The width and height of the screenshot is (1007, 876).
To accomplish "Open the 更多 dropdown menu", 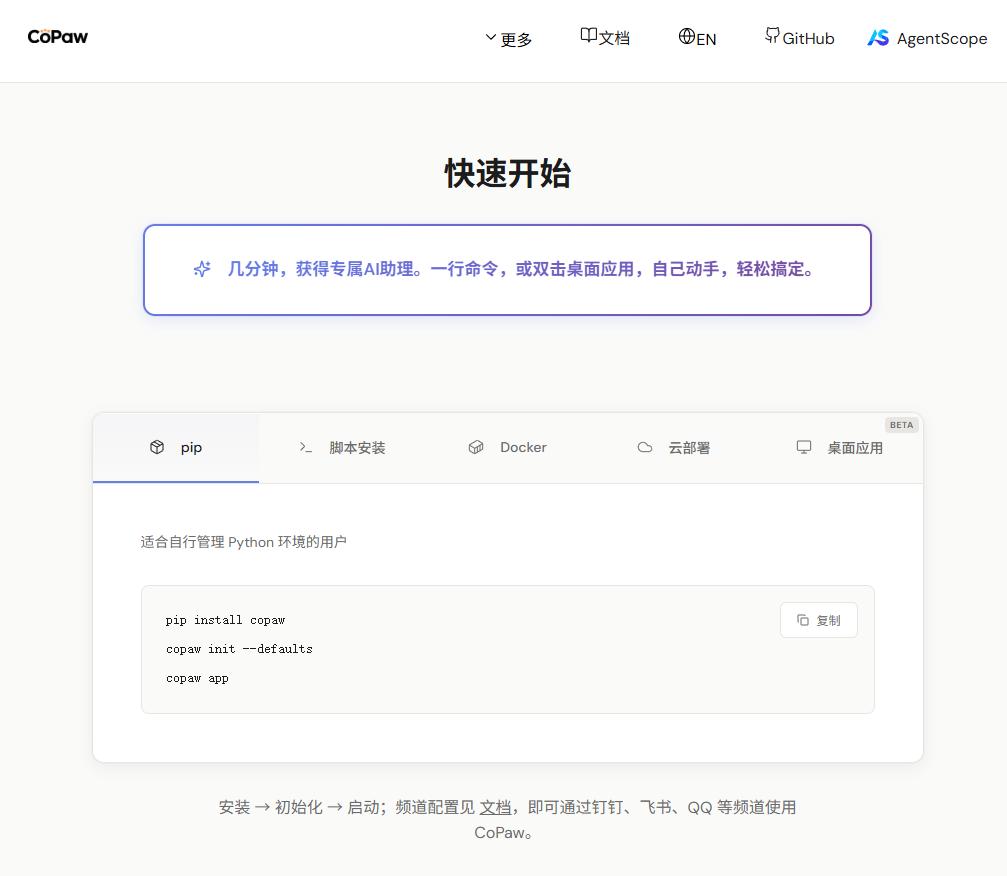I will [x=516, y=40].
